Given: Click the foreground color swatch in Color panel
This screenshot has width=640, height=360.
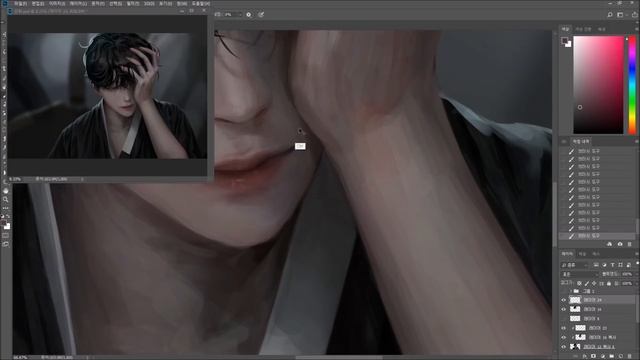Looking at the screenshot, I should 564,40.
